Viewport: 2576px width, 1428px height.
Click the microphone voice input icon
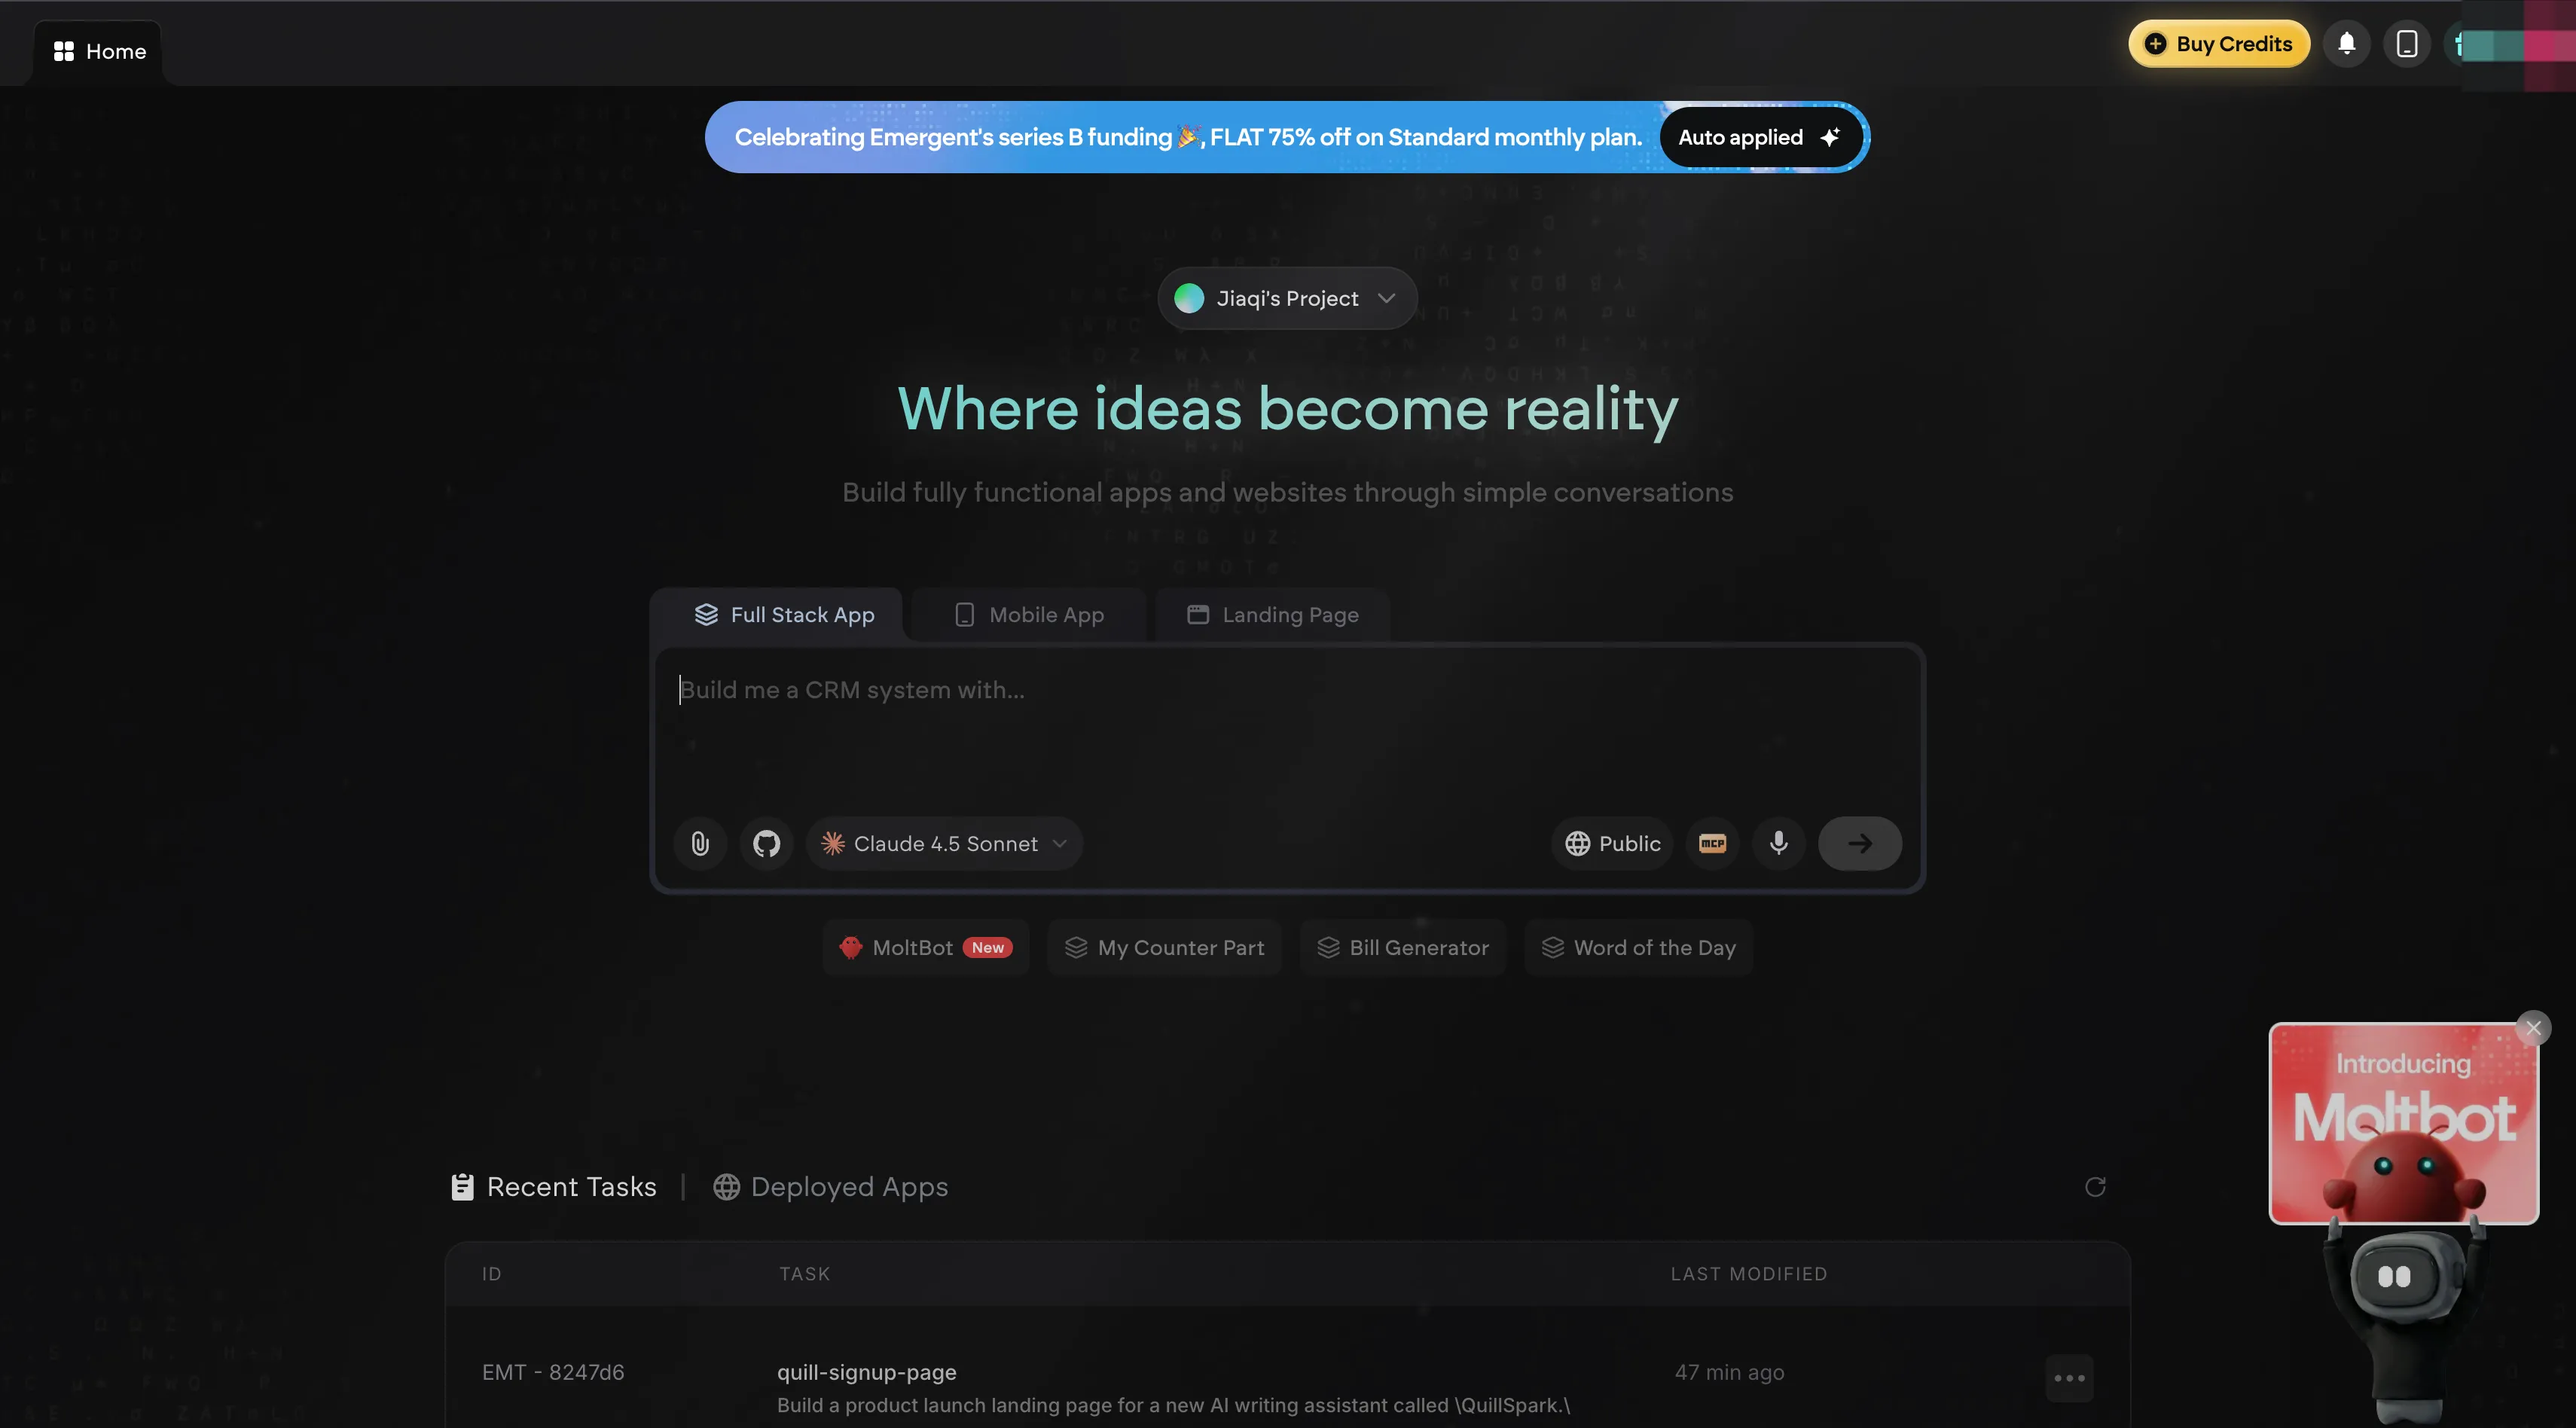[x=1778, y=843]
